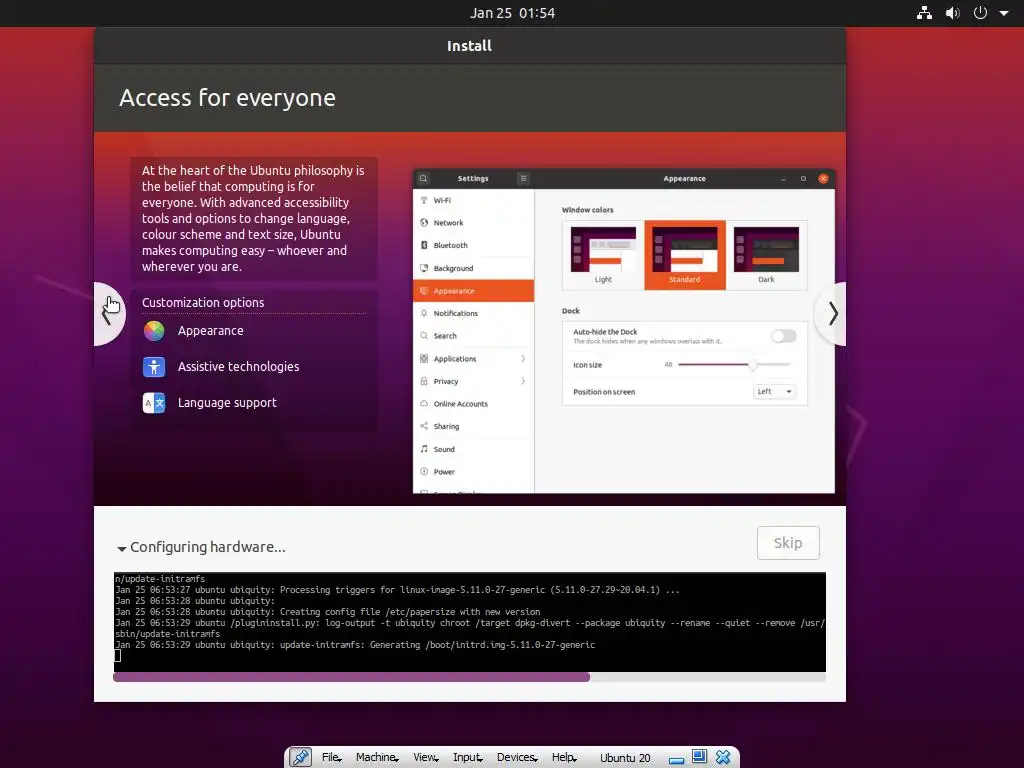Open the VirtualBox File menu
This screenshot has height=768, width=1024.
[331, 758]
